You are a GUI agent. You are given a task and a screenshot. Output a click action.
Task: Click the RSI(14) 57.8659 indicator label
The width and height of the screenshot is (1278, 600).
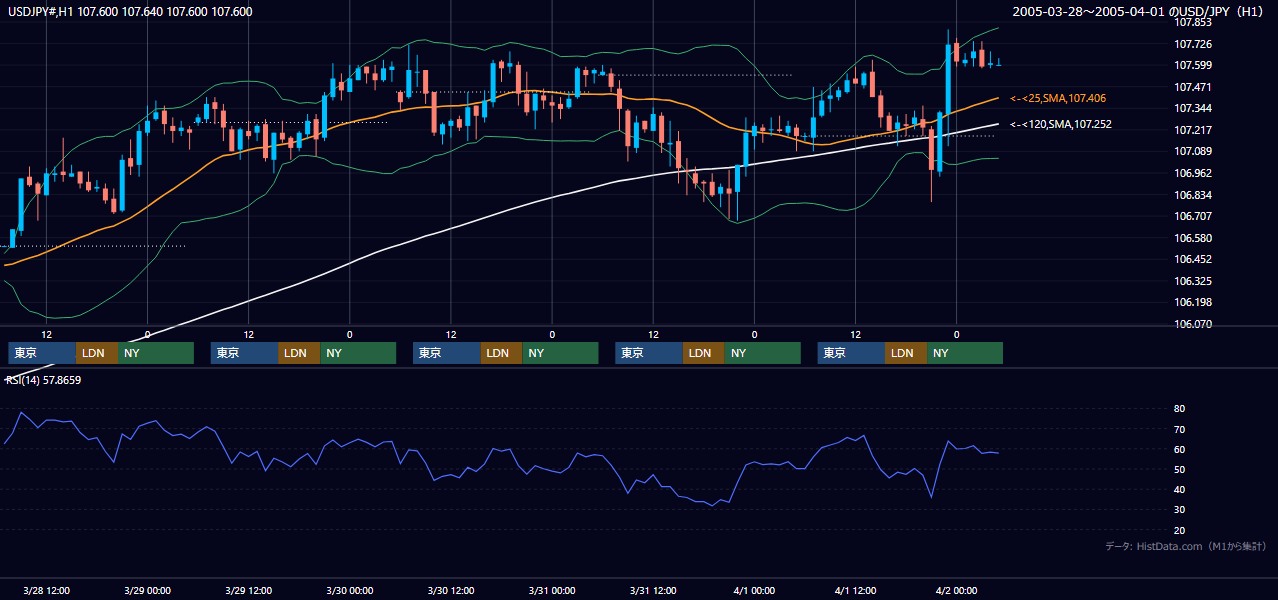point(43,380)
